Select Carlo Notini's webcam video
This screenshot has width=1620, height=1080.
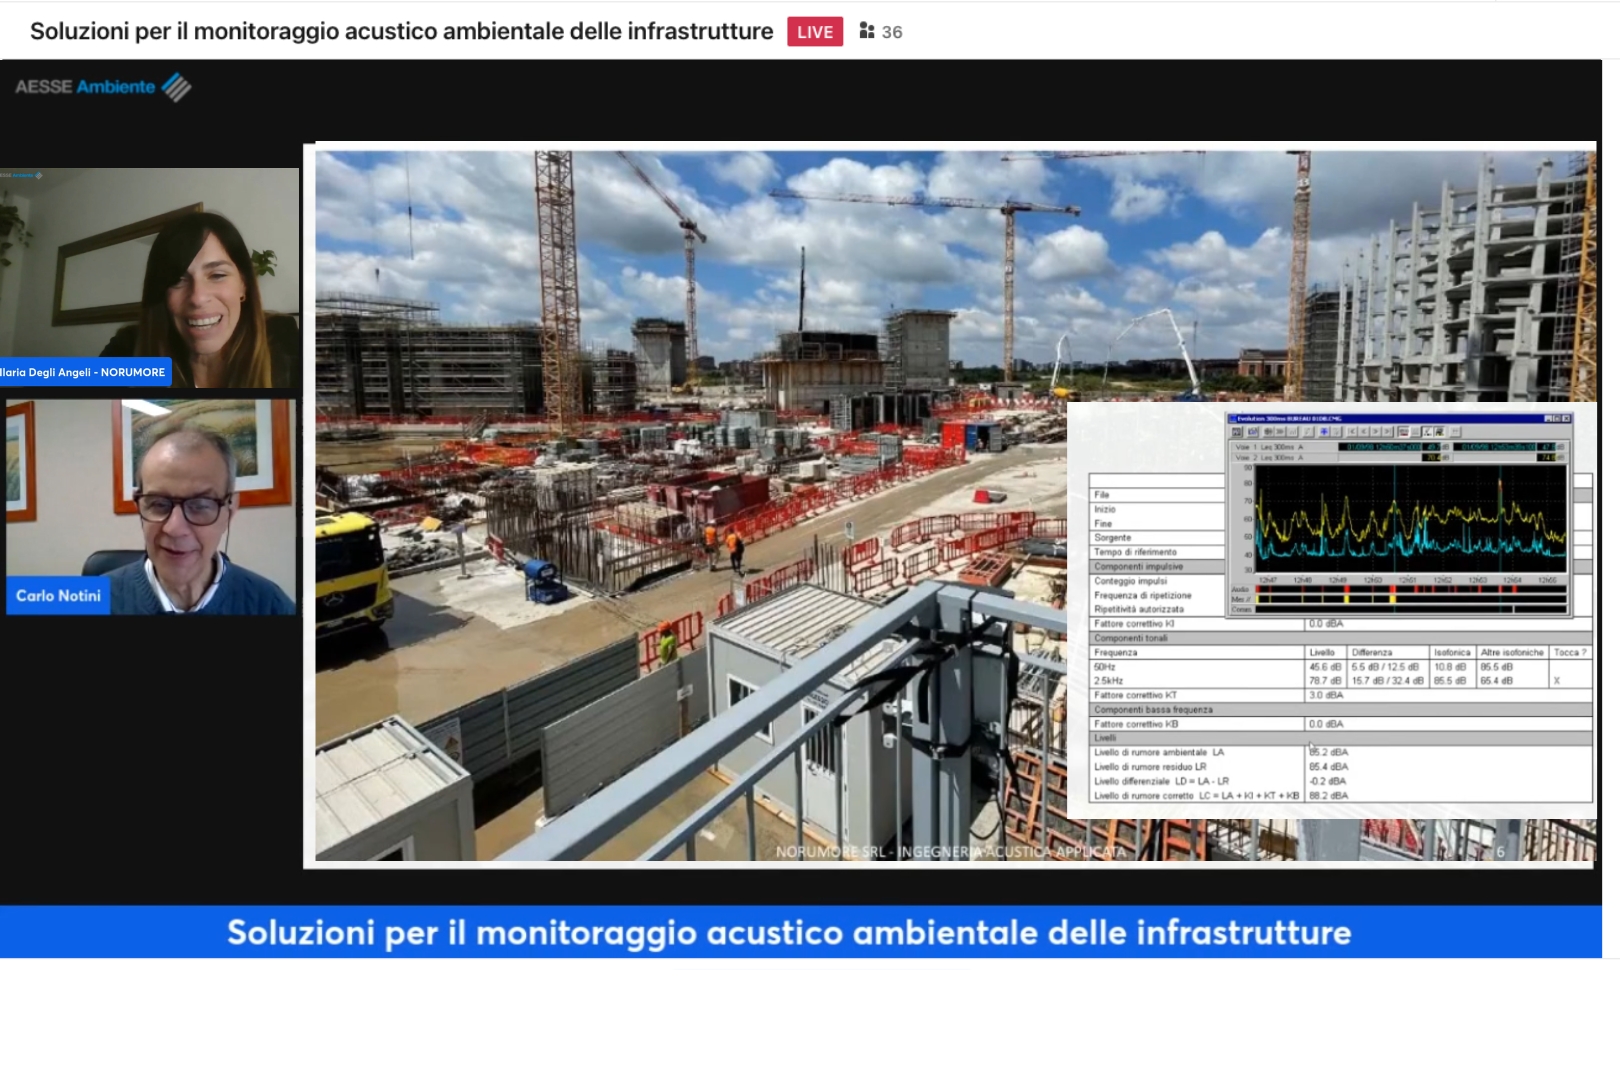click(x=151, y=507)
